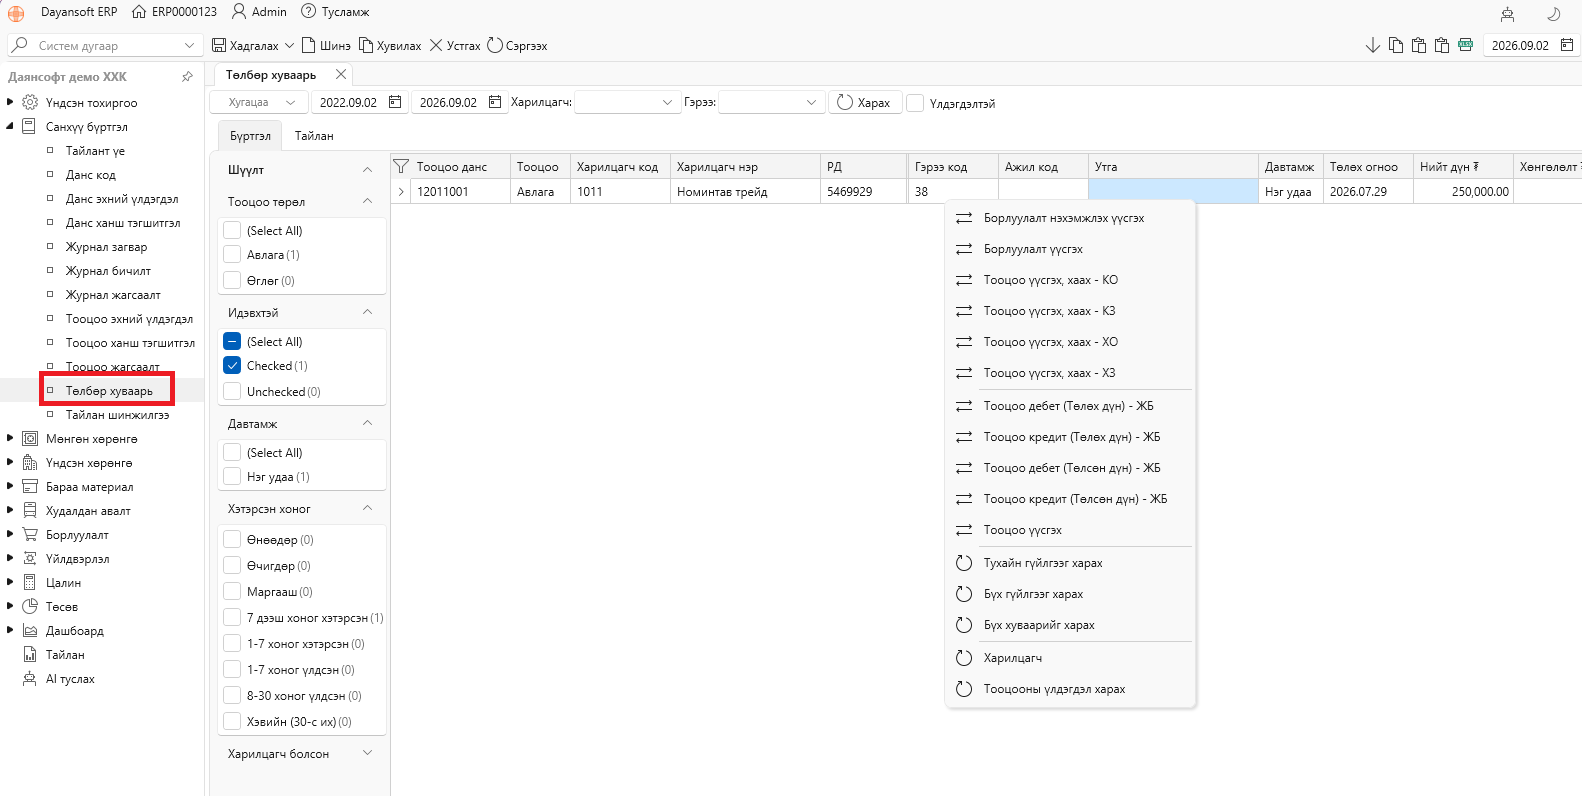Close the Төлбөр хуваарь tab

pos(341,75)
